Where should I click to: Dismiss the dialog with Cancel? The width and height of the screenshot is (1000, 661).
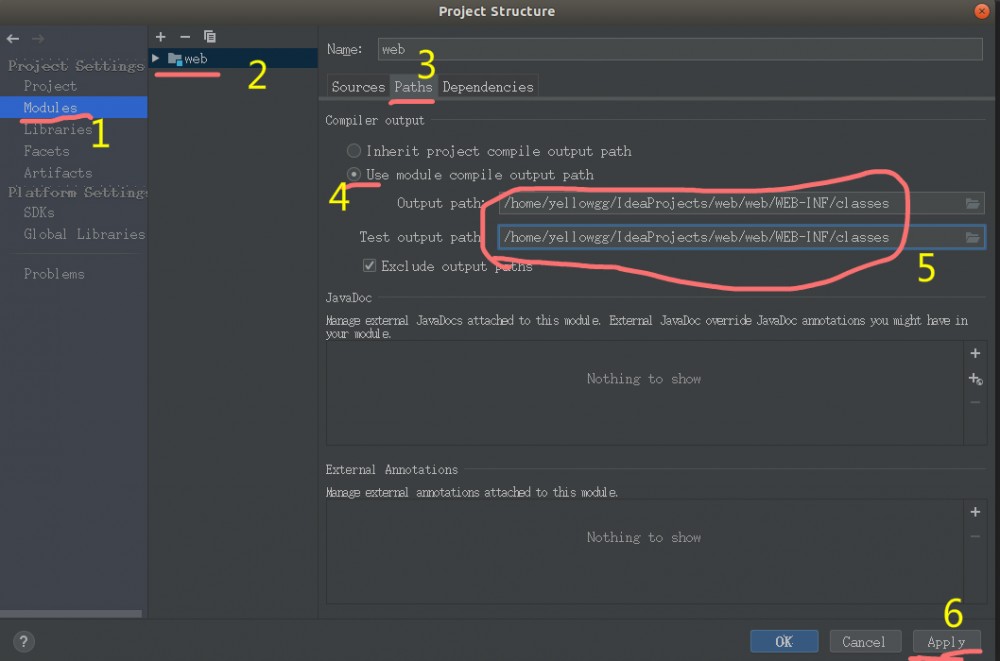pos(865,641)
